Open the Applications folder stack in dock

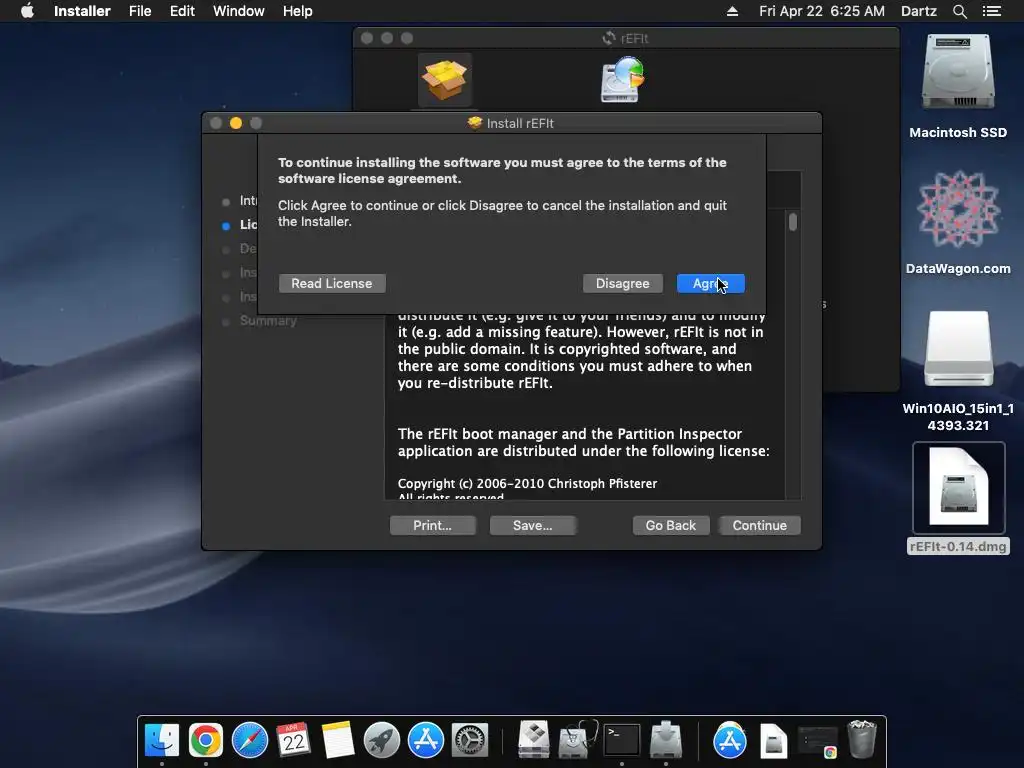(729, 741)
